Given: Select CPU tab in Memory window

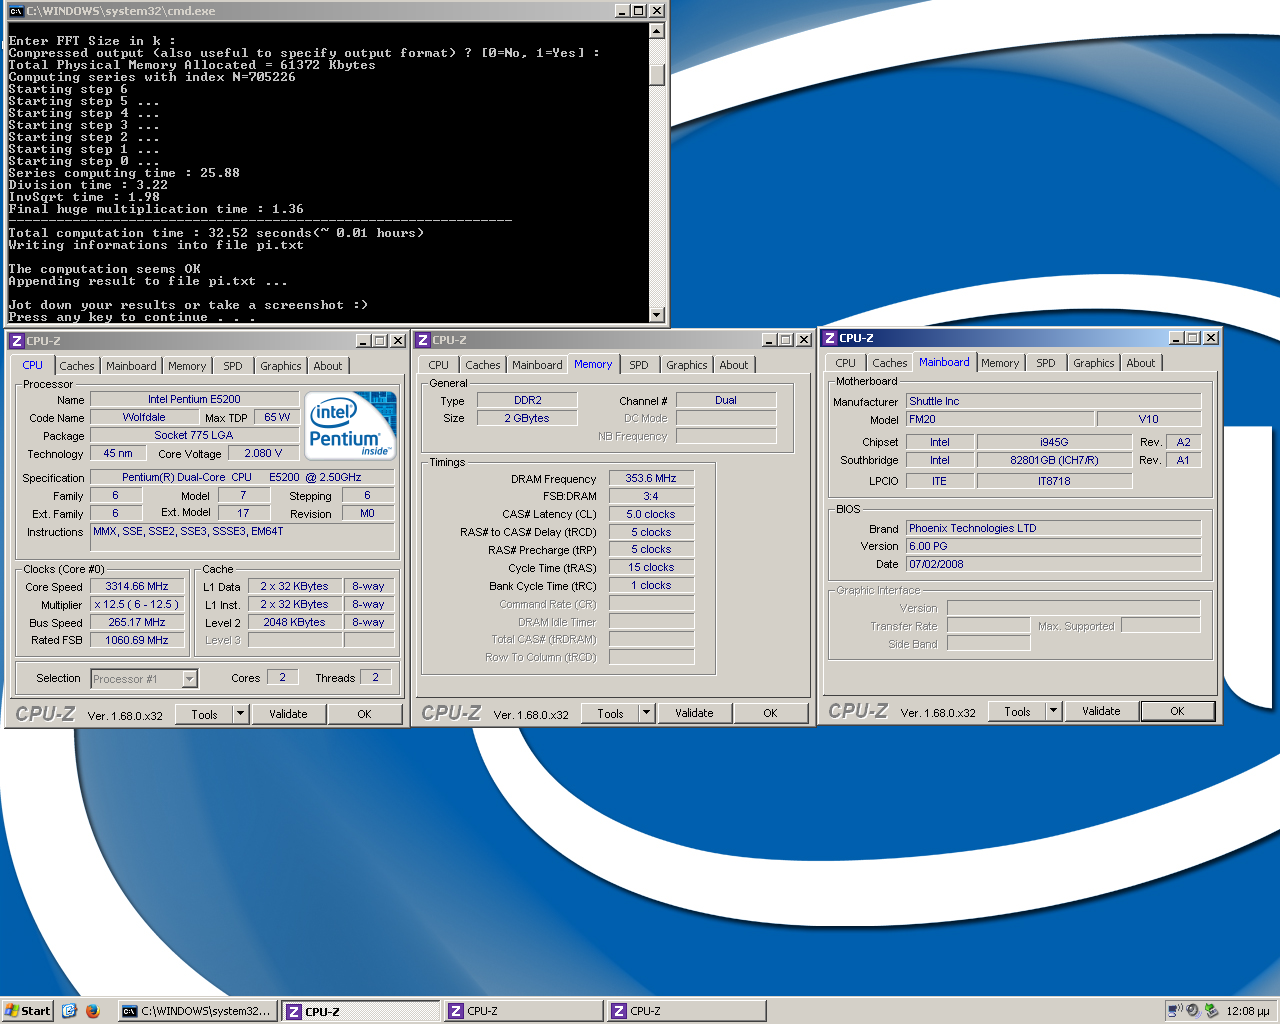Looking at the screenshot, I should tap(439, 365).
